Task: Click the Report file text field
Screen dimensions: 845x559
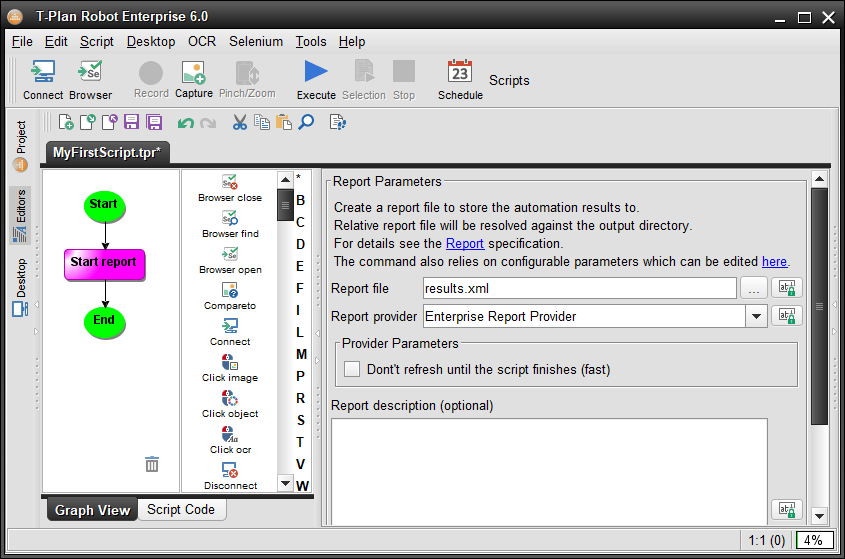Action: click(578, 288)
